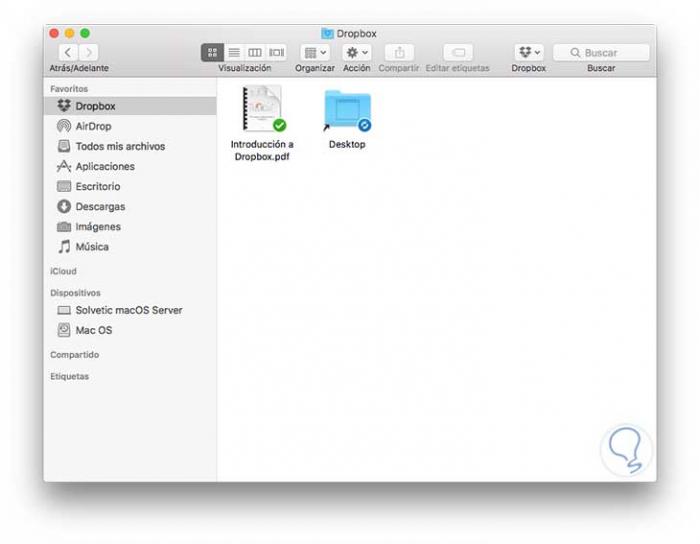This screenshot has width=700, height=544.
Task: Open the Dropbox toolbar dropdown
Action: [529, 53]
